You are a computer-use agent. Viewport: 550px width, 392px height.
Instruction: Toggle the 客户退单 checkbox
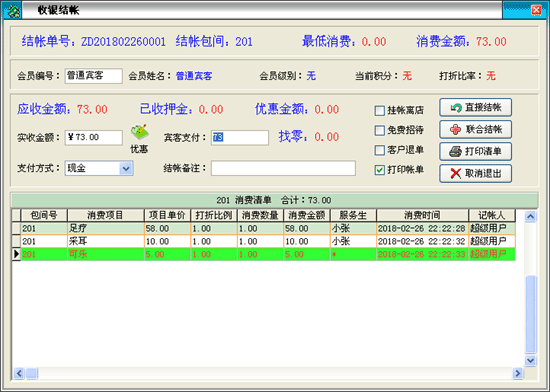[x=380, y=150]
